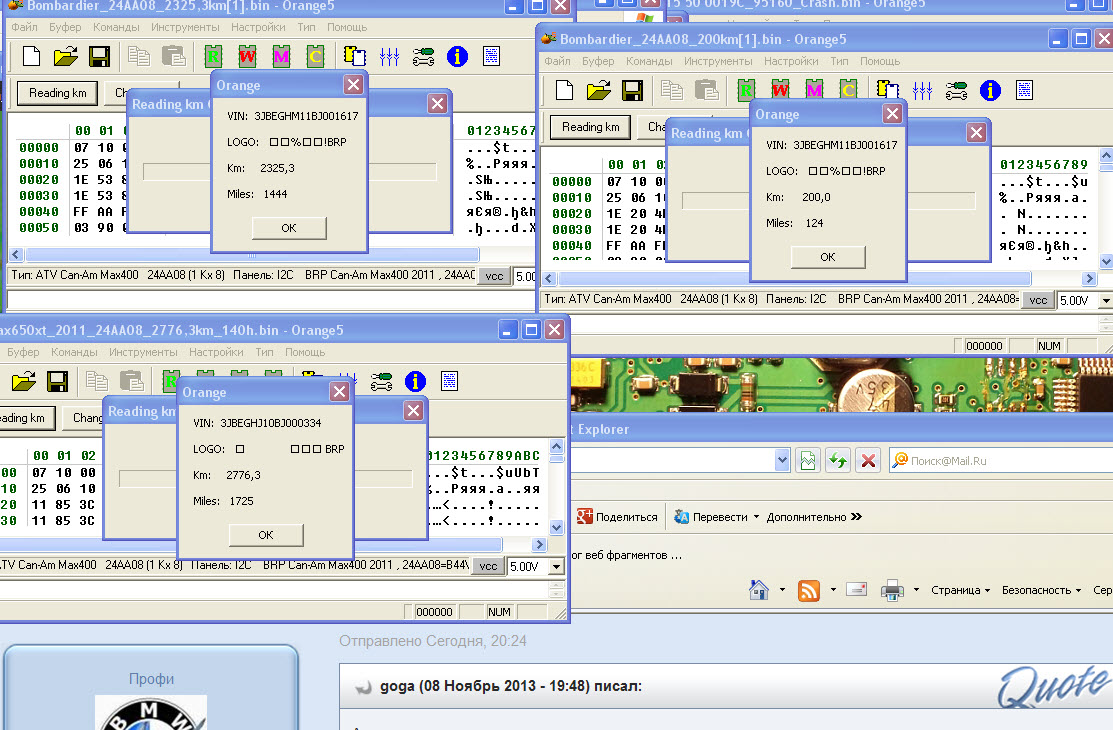Click vcc button in 200km window

coord(1038,300)
